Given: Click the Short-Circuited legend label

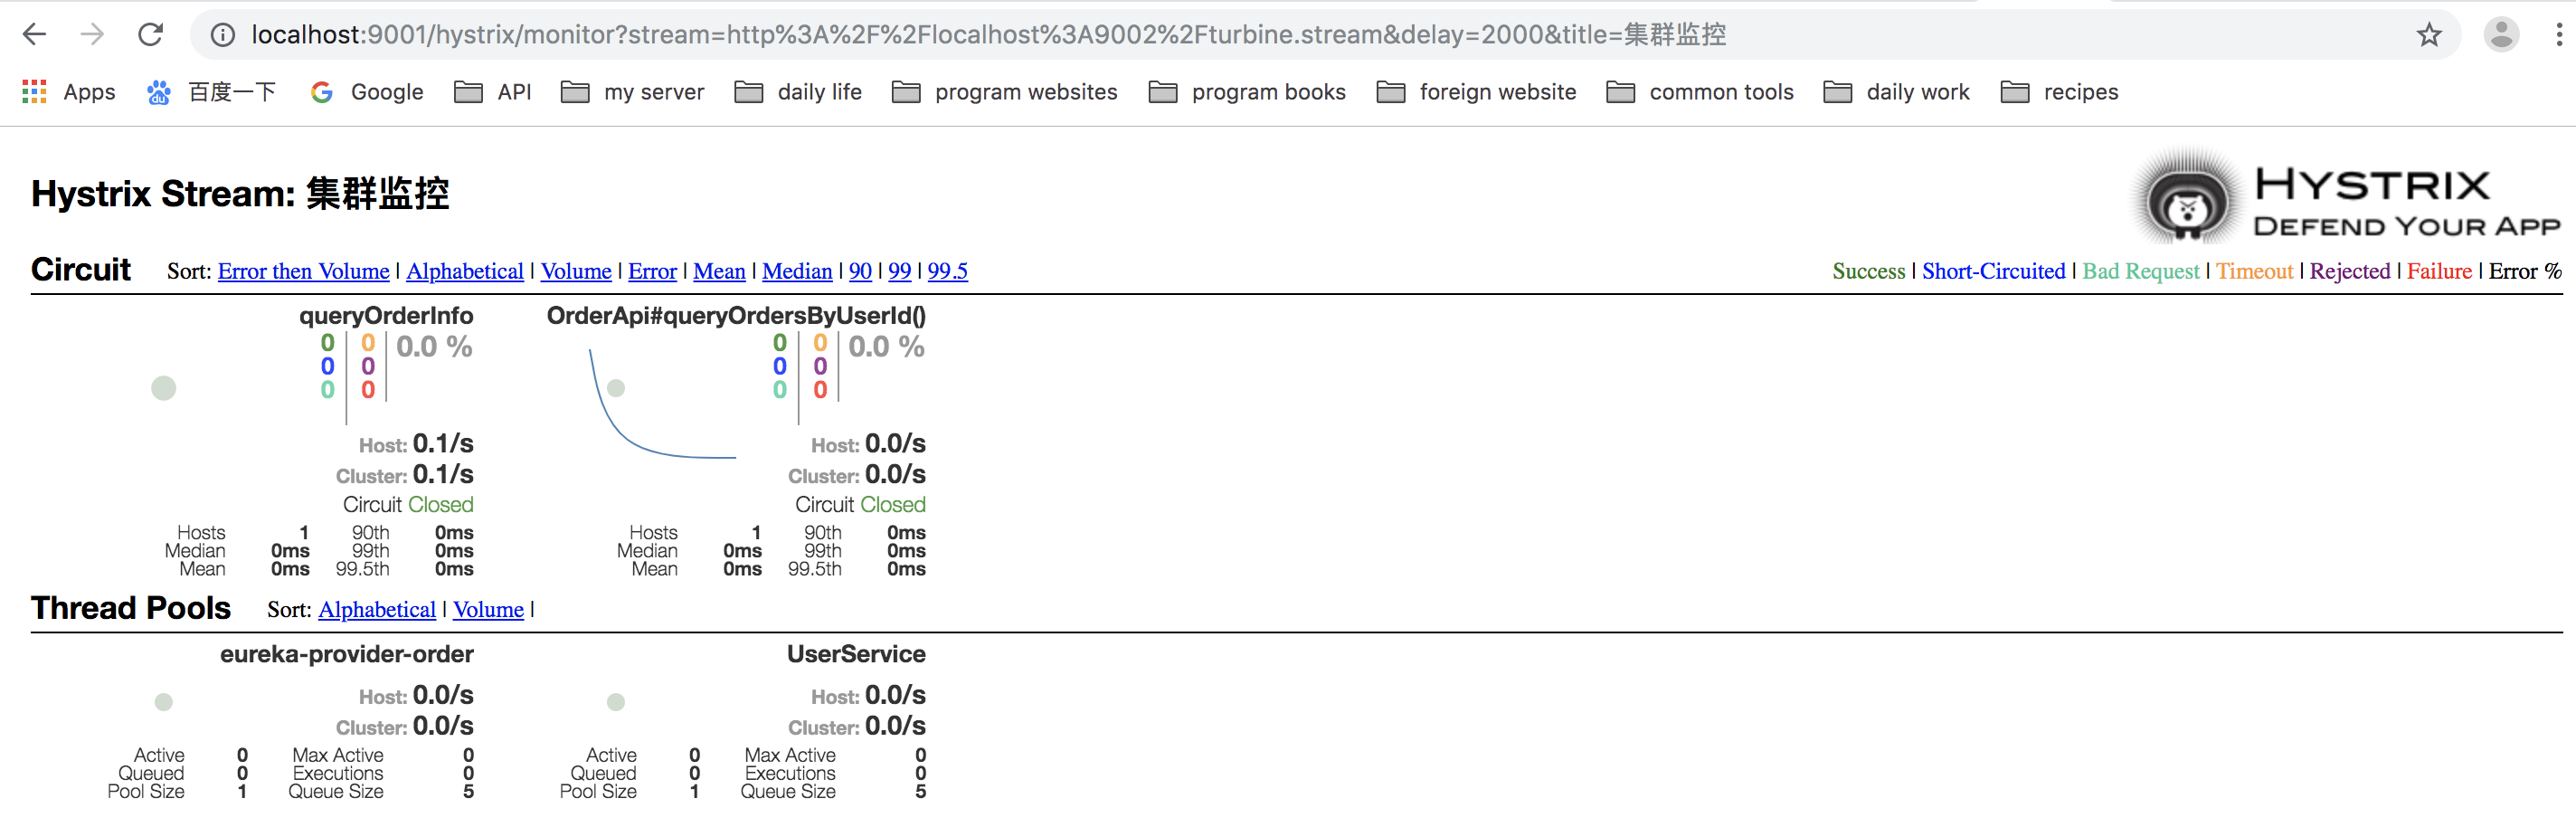Looking at the screenshot, I should click(x=1994, y=271).
